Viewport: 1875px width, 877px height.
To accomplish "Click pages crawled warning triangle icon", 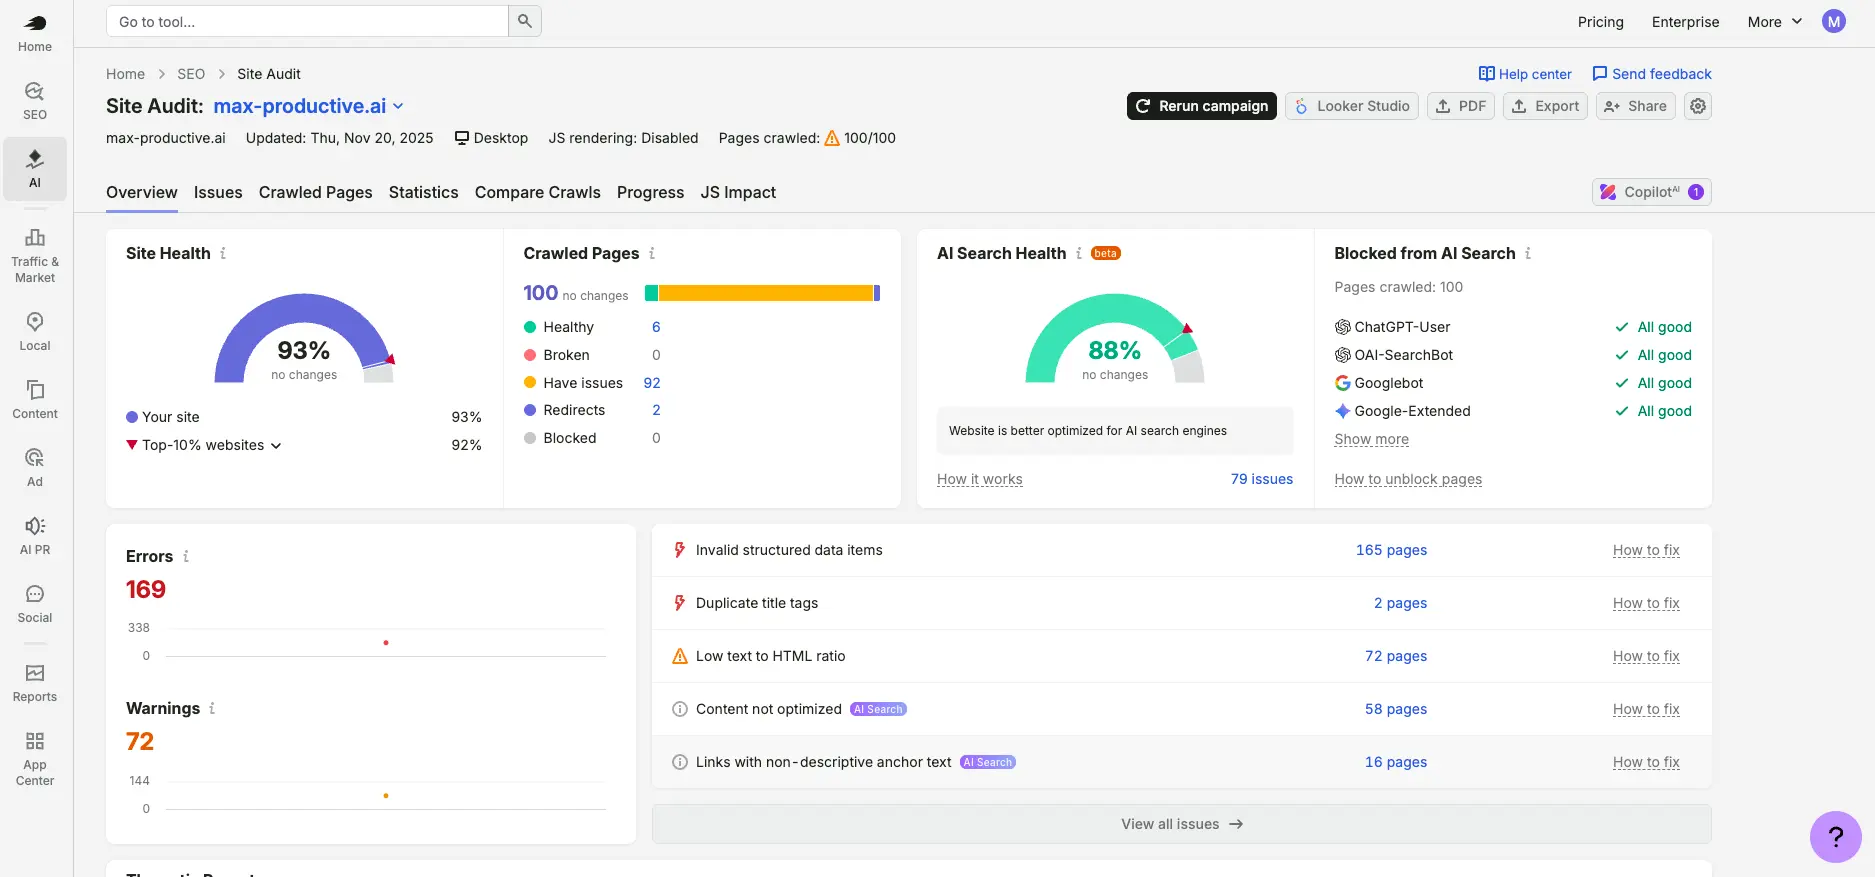I will 832,138.
